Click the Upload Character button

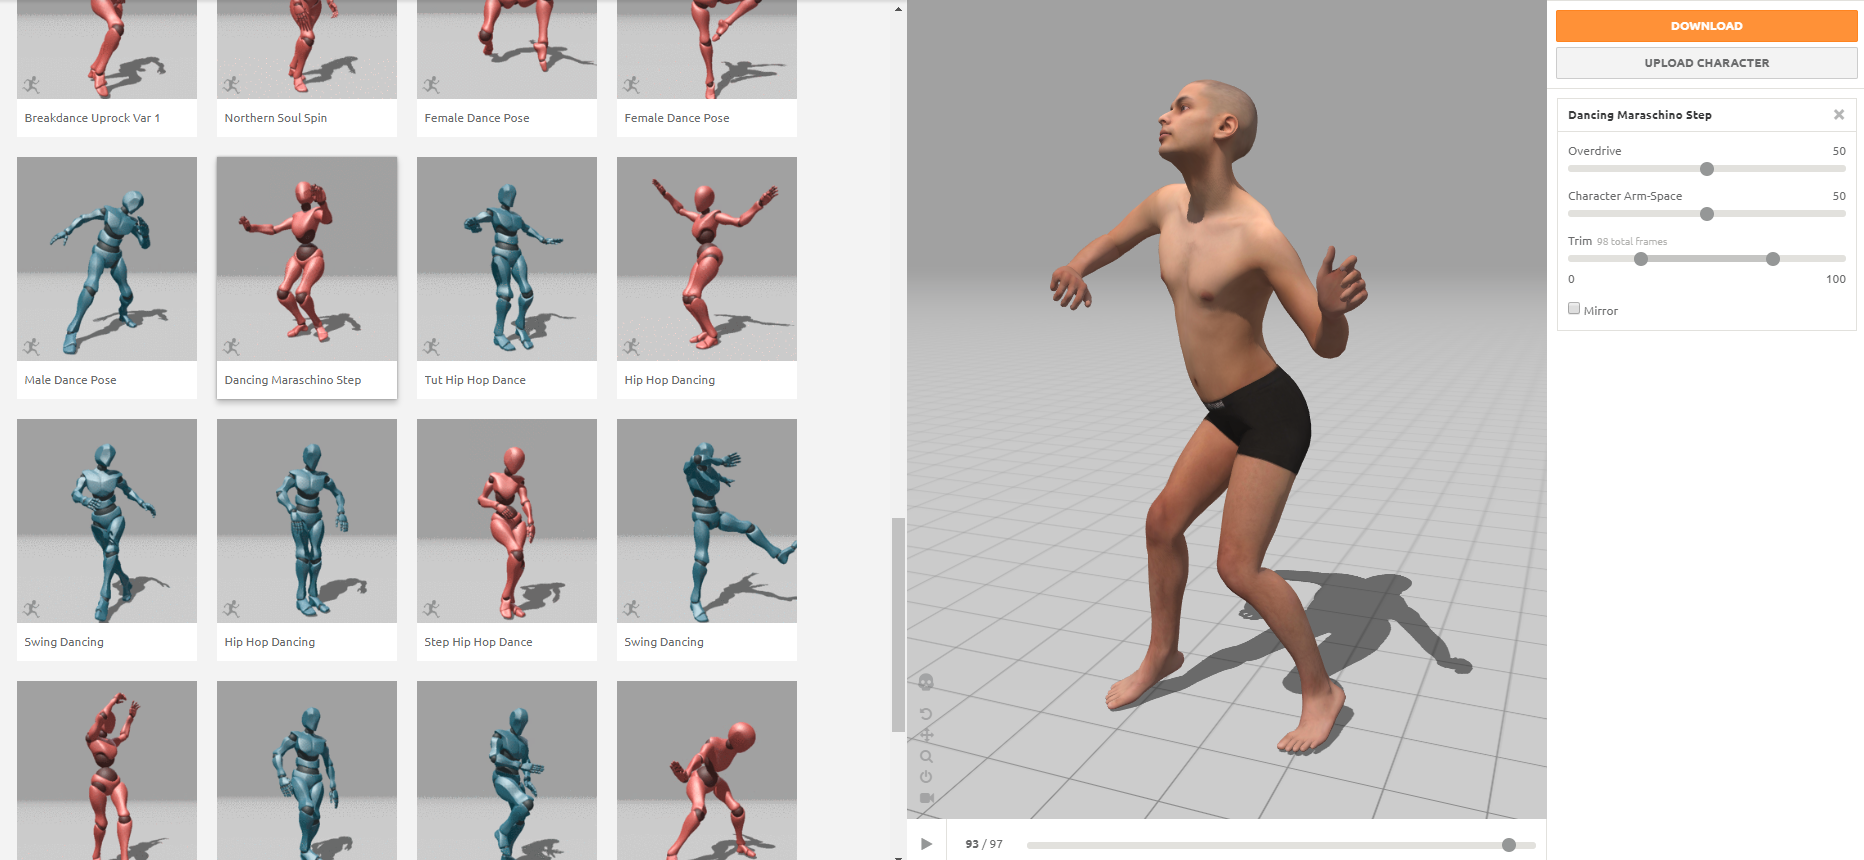(x=1706, y=63)
